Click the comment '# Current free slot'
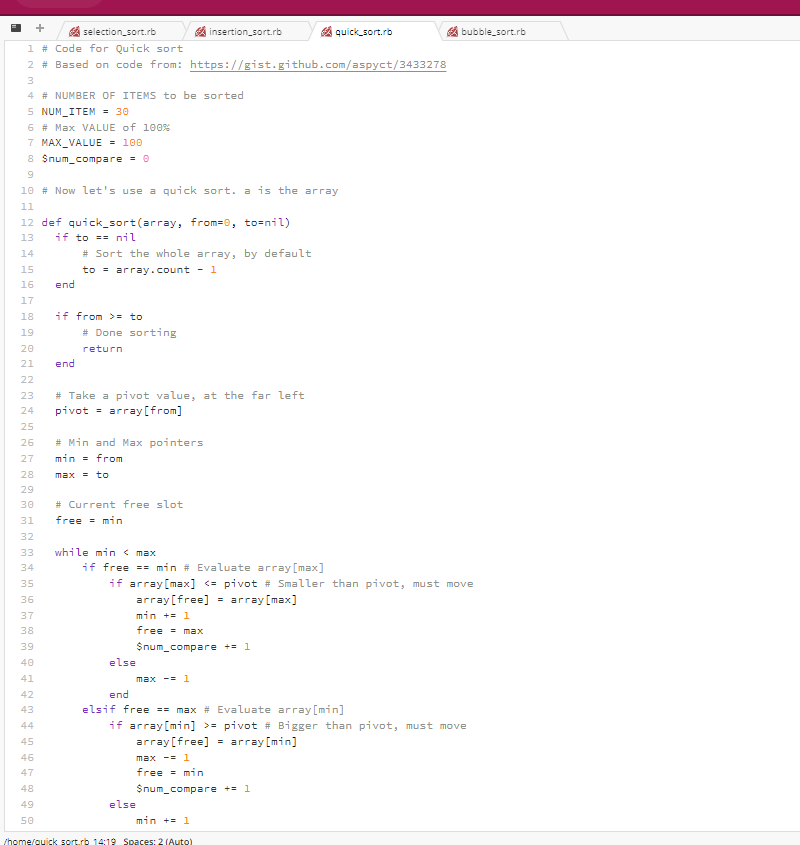Viewport: 800px width, 845px height. [119, 504]
